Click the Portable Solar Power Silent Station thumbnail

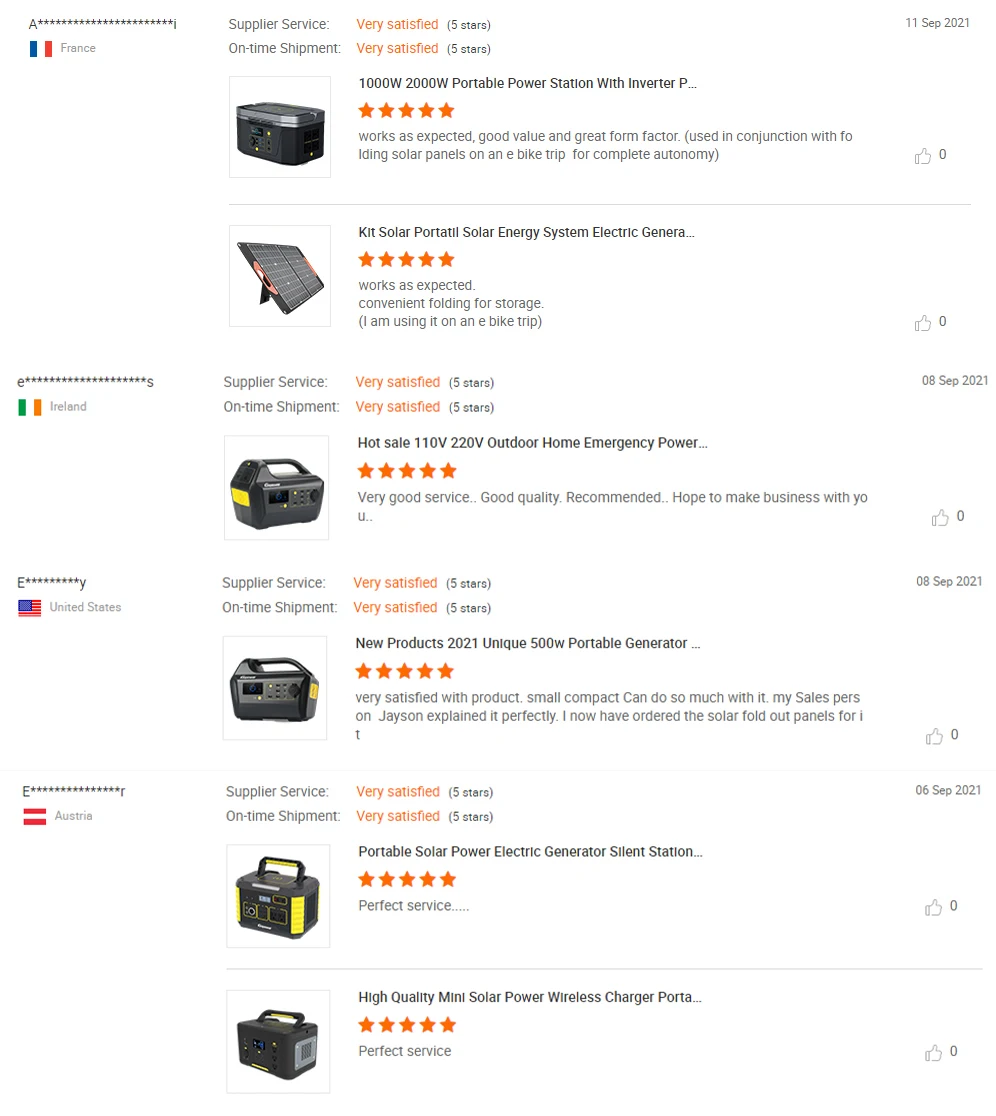click(x=278, y=896)
